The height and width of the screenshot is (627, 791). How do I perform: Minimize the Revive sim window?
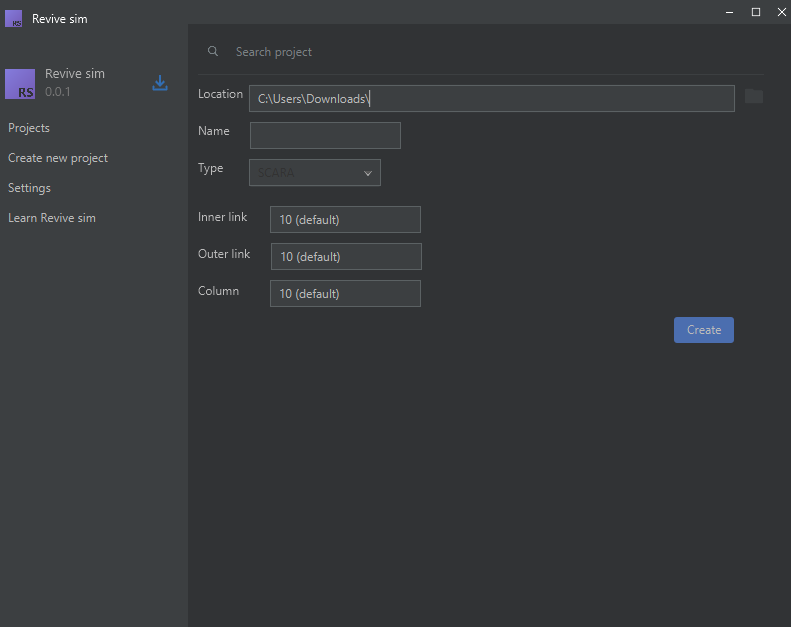click(x=729, y=12)
